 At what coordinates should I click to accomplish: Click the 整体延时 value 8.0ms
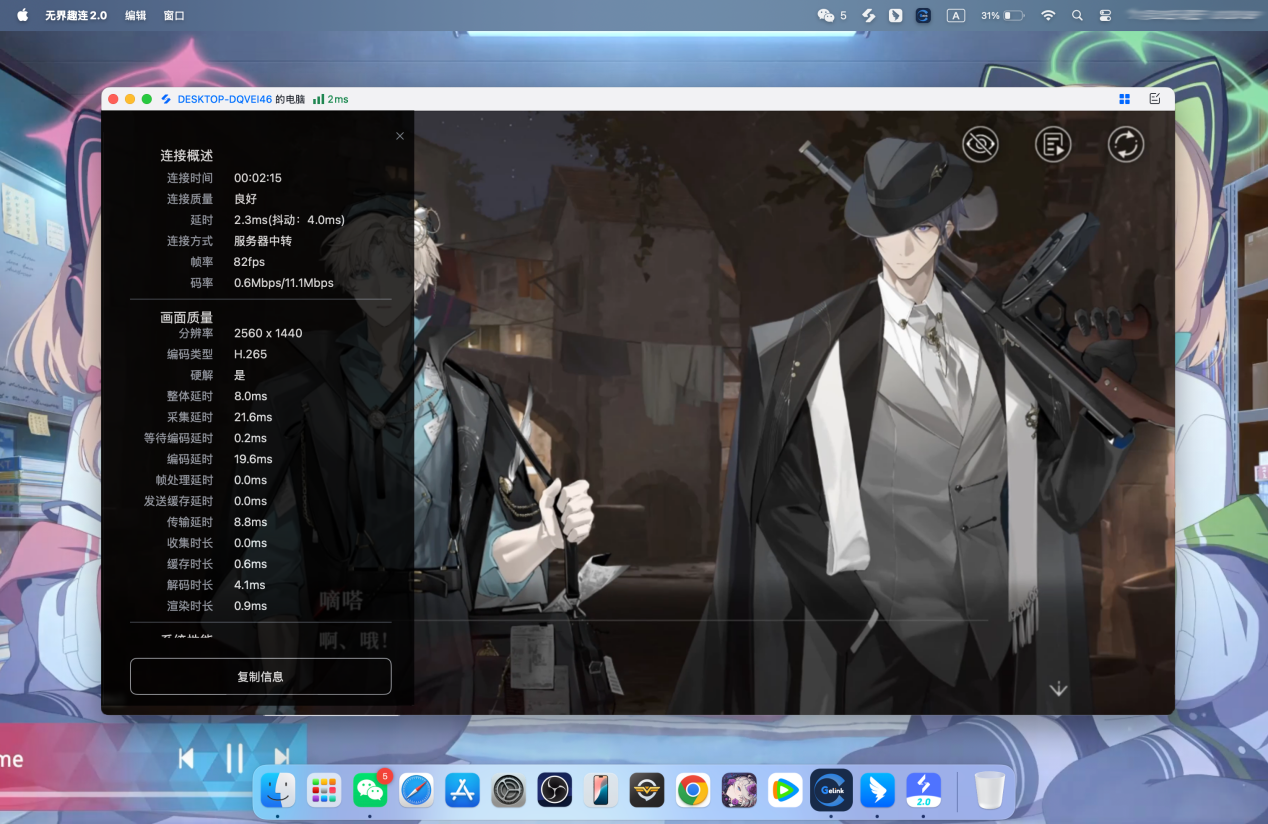point(251,396)
